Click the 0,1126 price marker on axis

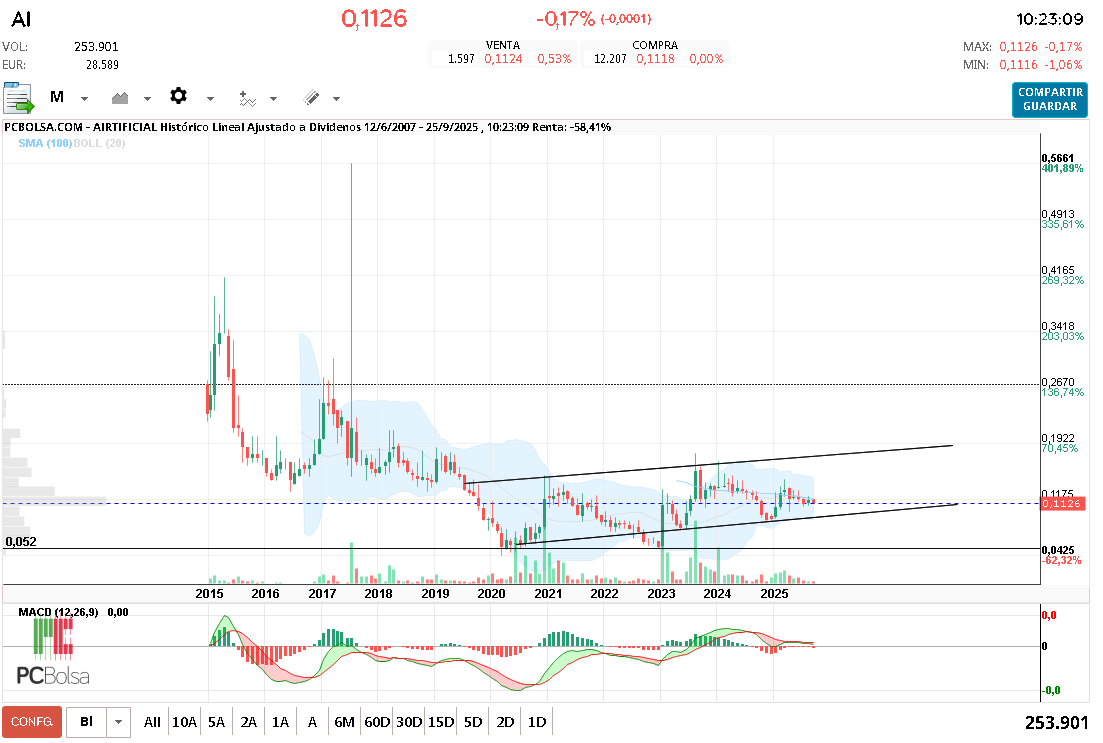tap(1062, 504)
